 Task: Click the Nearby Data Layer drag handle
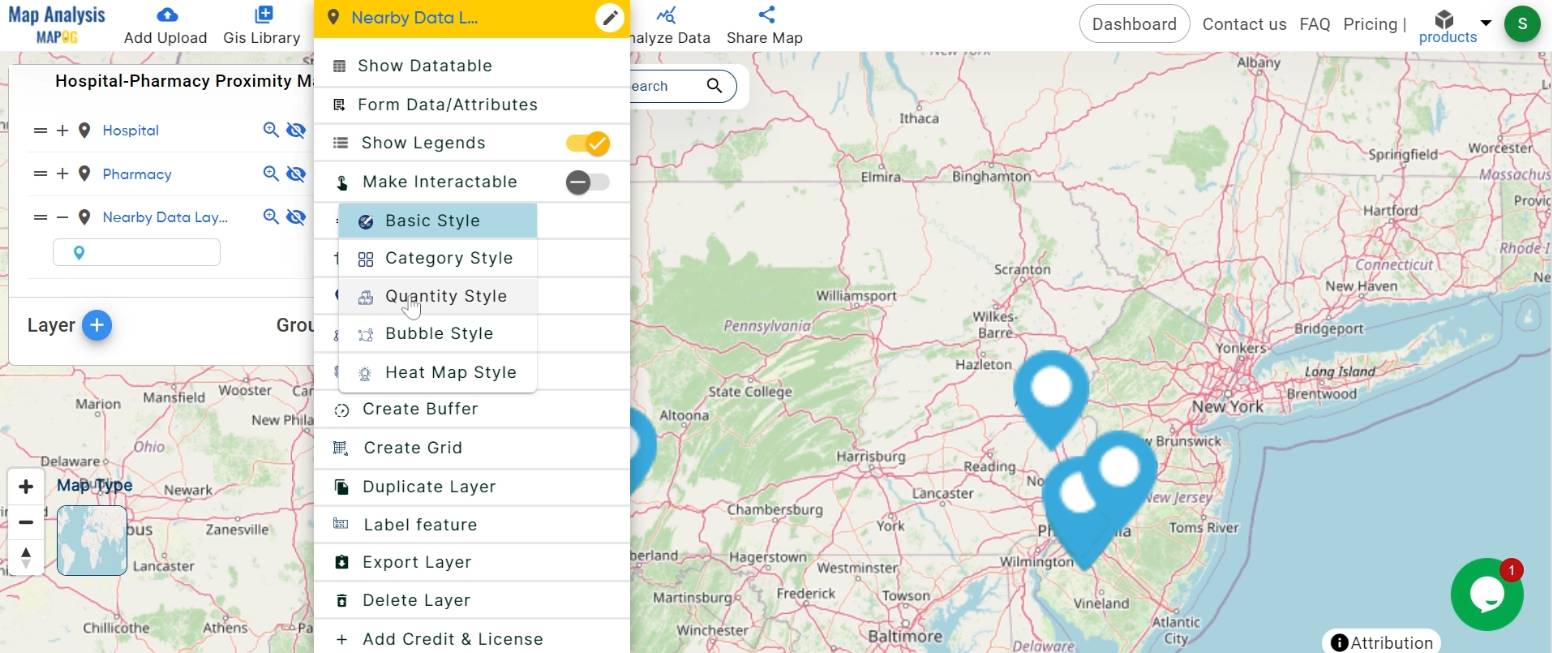coord(40,217)
